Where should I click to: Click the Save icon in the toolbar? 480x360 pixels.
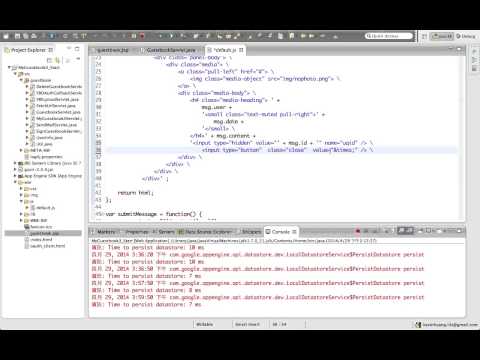[17, 36]
